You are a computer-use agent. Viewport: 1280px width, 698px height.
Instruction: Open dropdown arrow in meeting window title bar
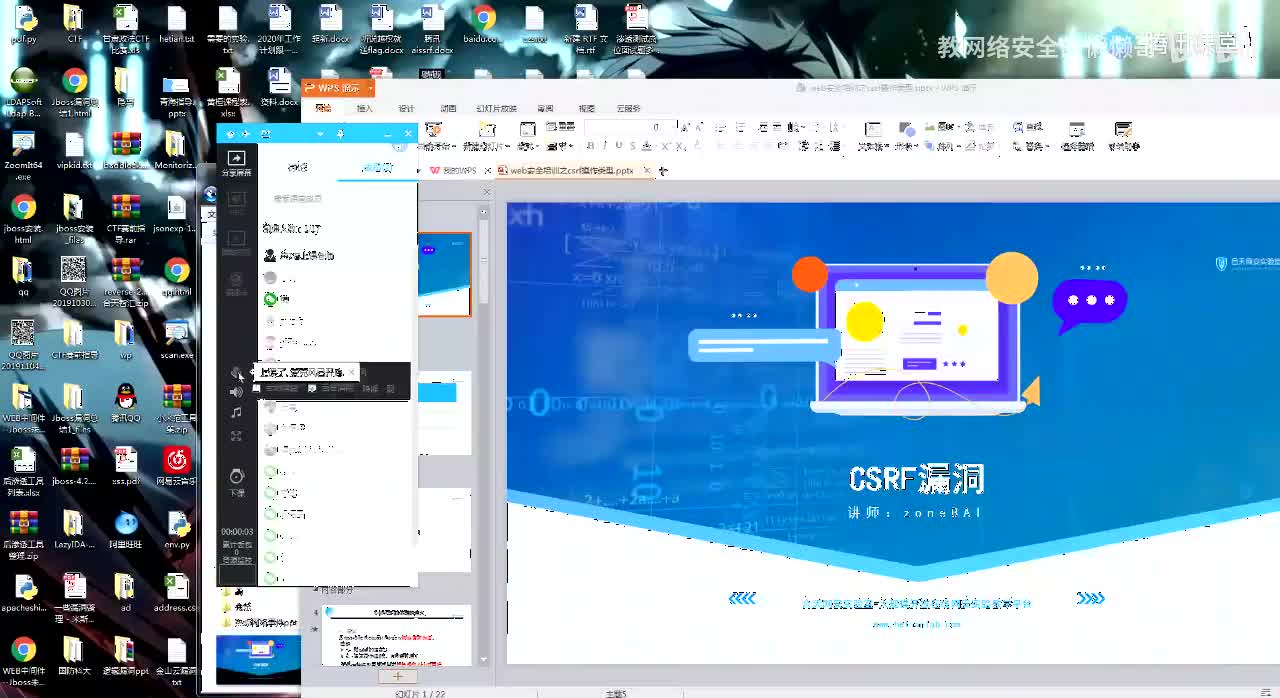click(x=320, y=134)
